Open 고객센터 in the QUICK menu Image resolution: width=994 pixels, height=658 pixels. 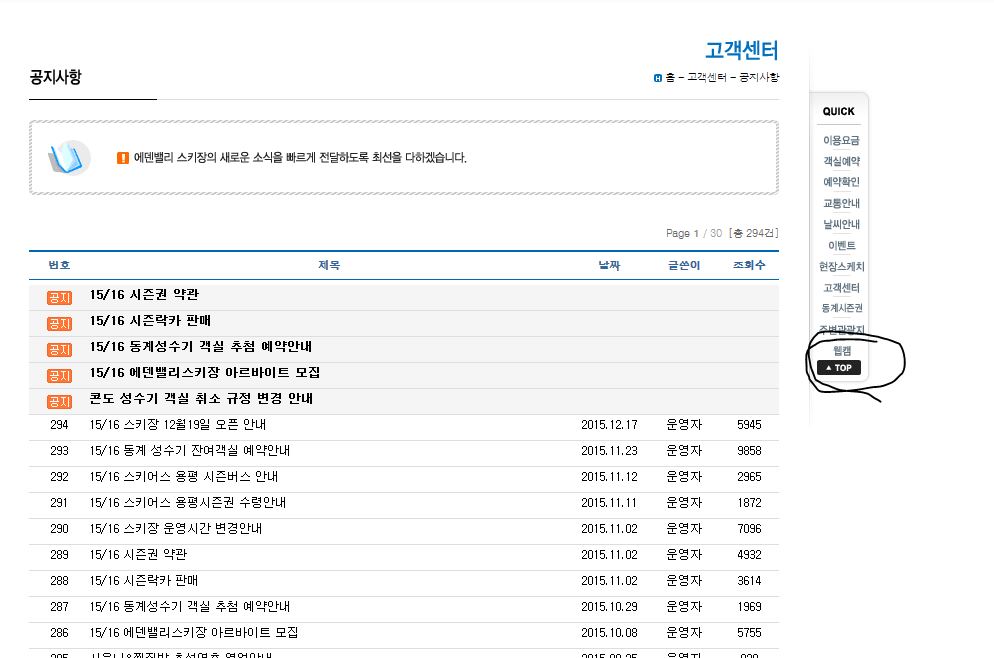(841, 288)
